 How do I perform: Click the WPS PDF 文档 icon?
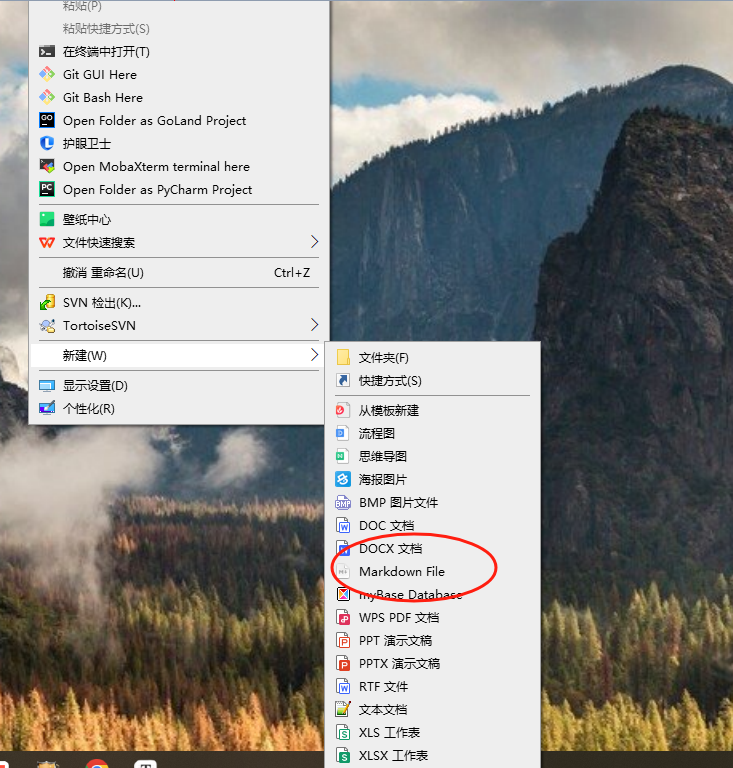click(x=342, y=617)
